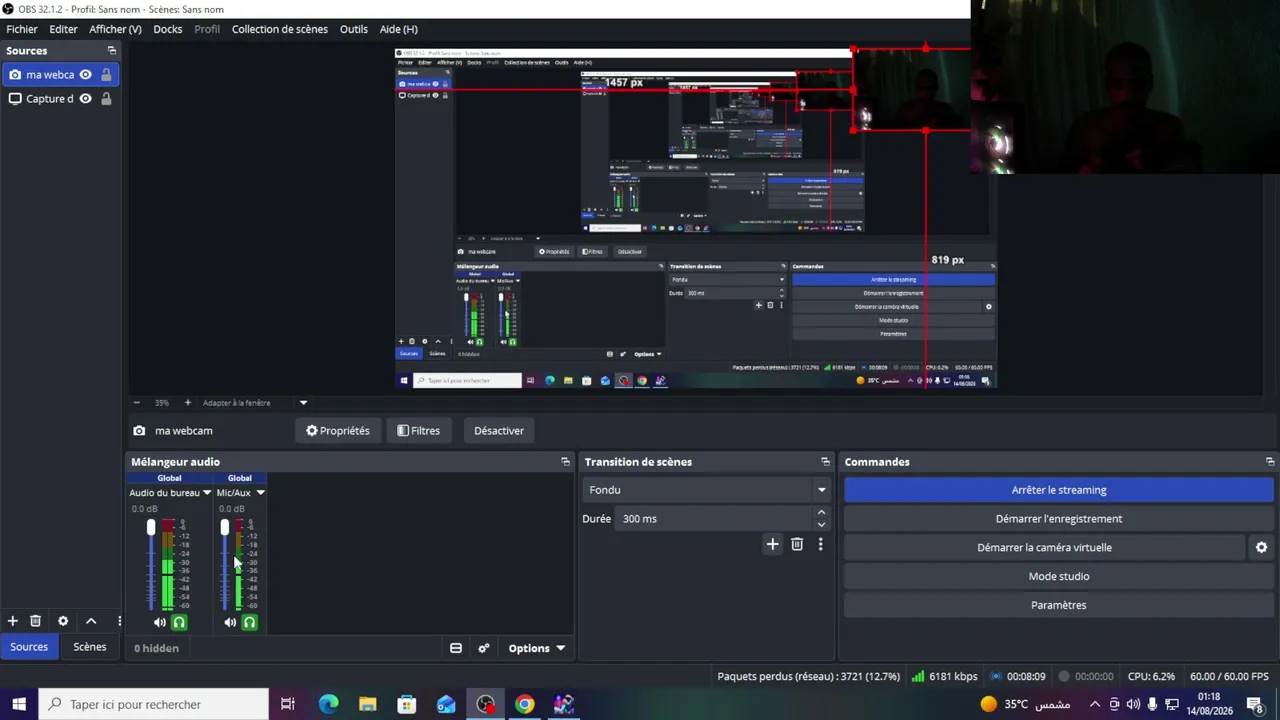The image size is (1280, 720).
Task: Delete the selected source with trash icon
Action: click(35, 621)
